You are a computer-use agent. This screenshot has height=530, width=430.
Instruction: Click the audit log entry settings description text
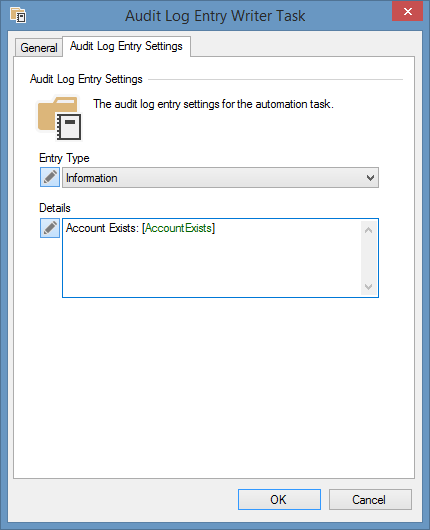213,104
